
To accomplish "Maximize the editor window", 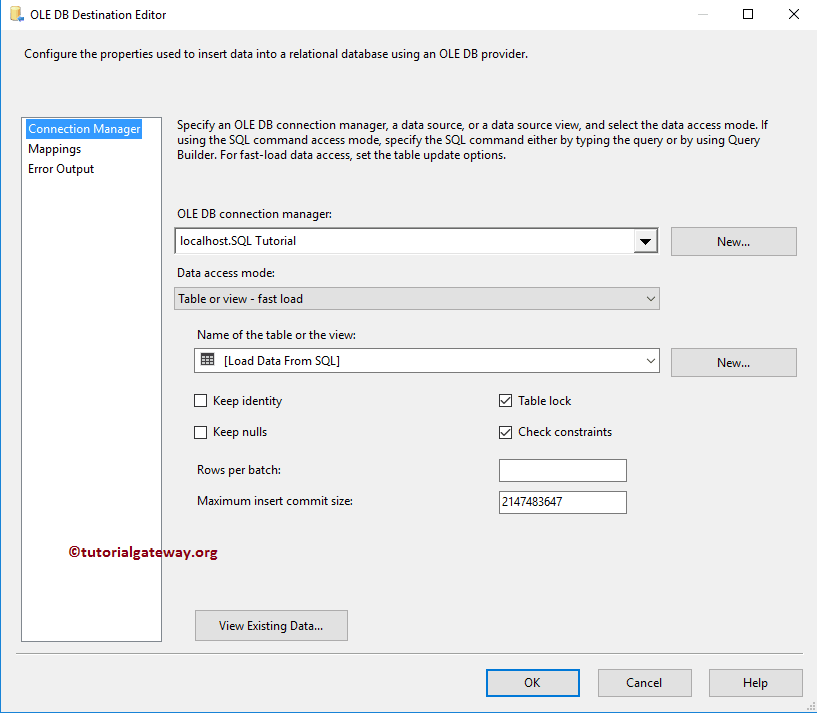I will (748, 14).
